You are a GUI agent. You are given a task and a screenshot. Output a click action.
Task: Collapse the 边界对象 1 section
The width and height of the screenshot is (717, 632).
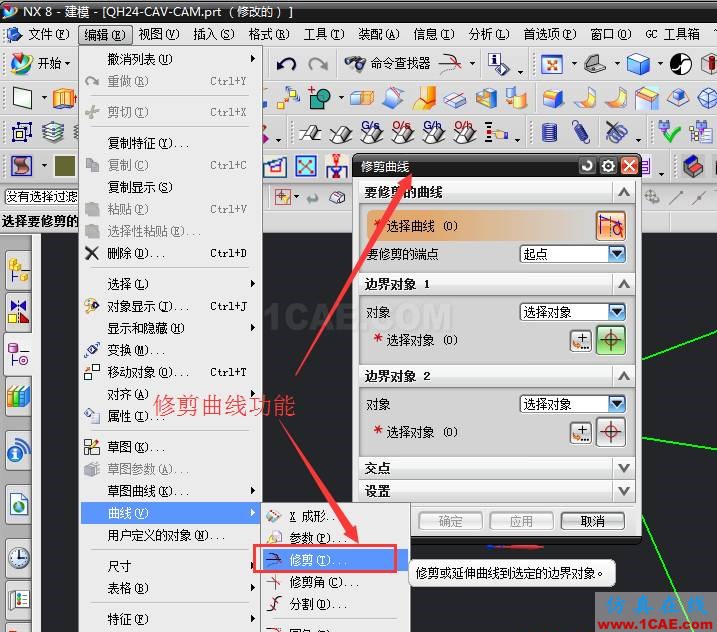tap(624, 284)
